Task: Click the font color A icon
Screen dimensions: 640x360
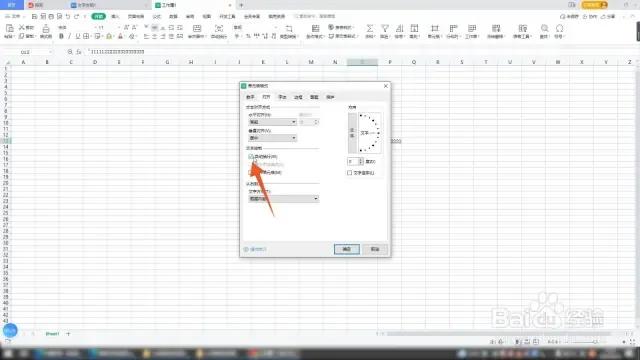Action: coord(120,36)
